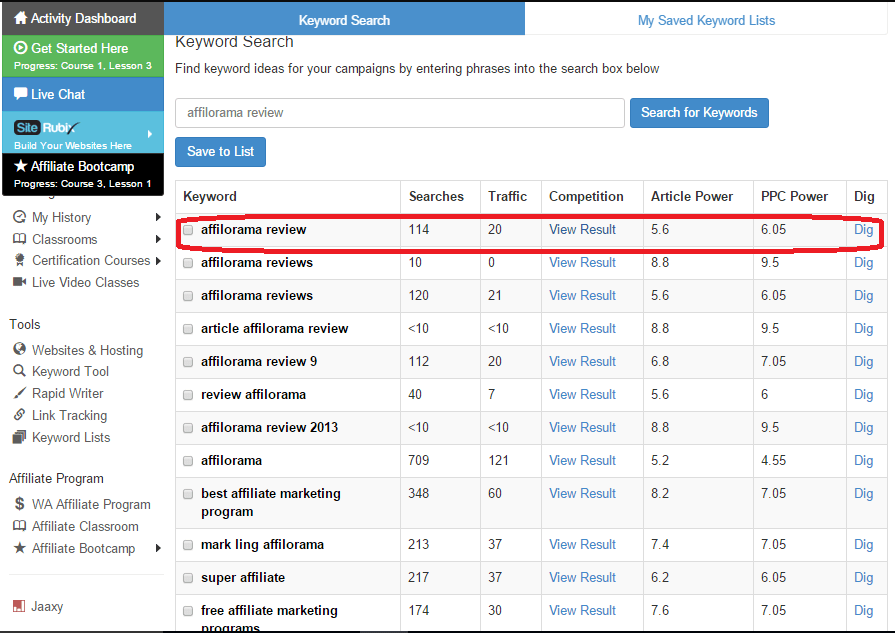Click the Searches column header
Screen dimensions: 895x633
point(436,196)
